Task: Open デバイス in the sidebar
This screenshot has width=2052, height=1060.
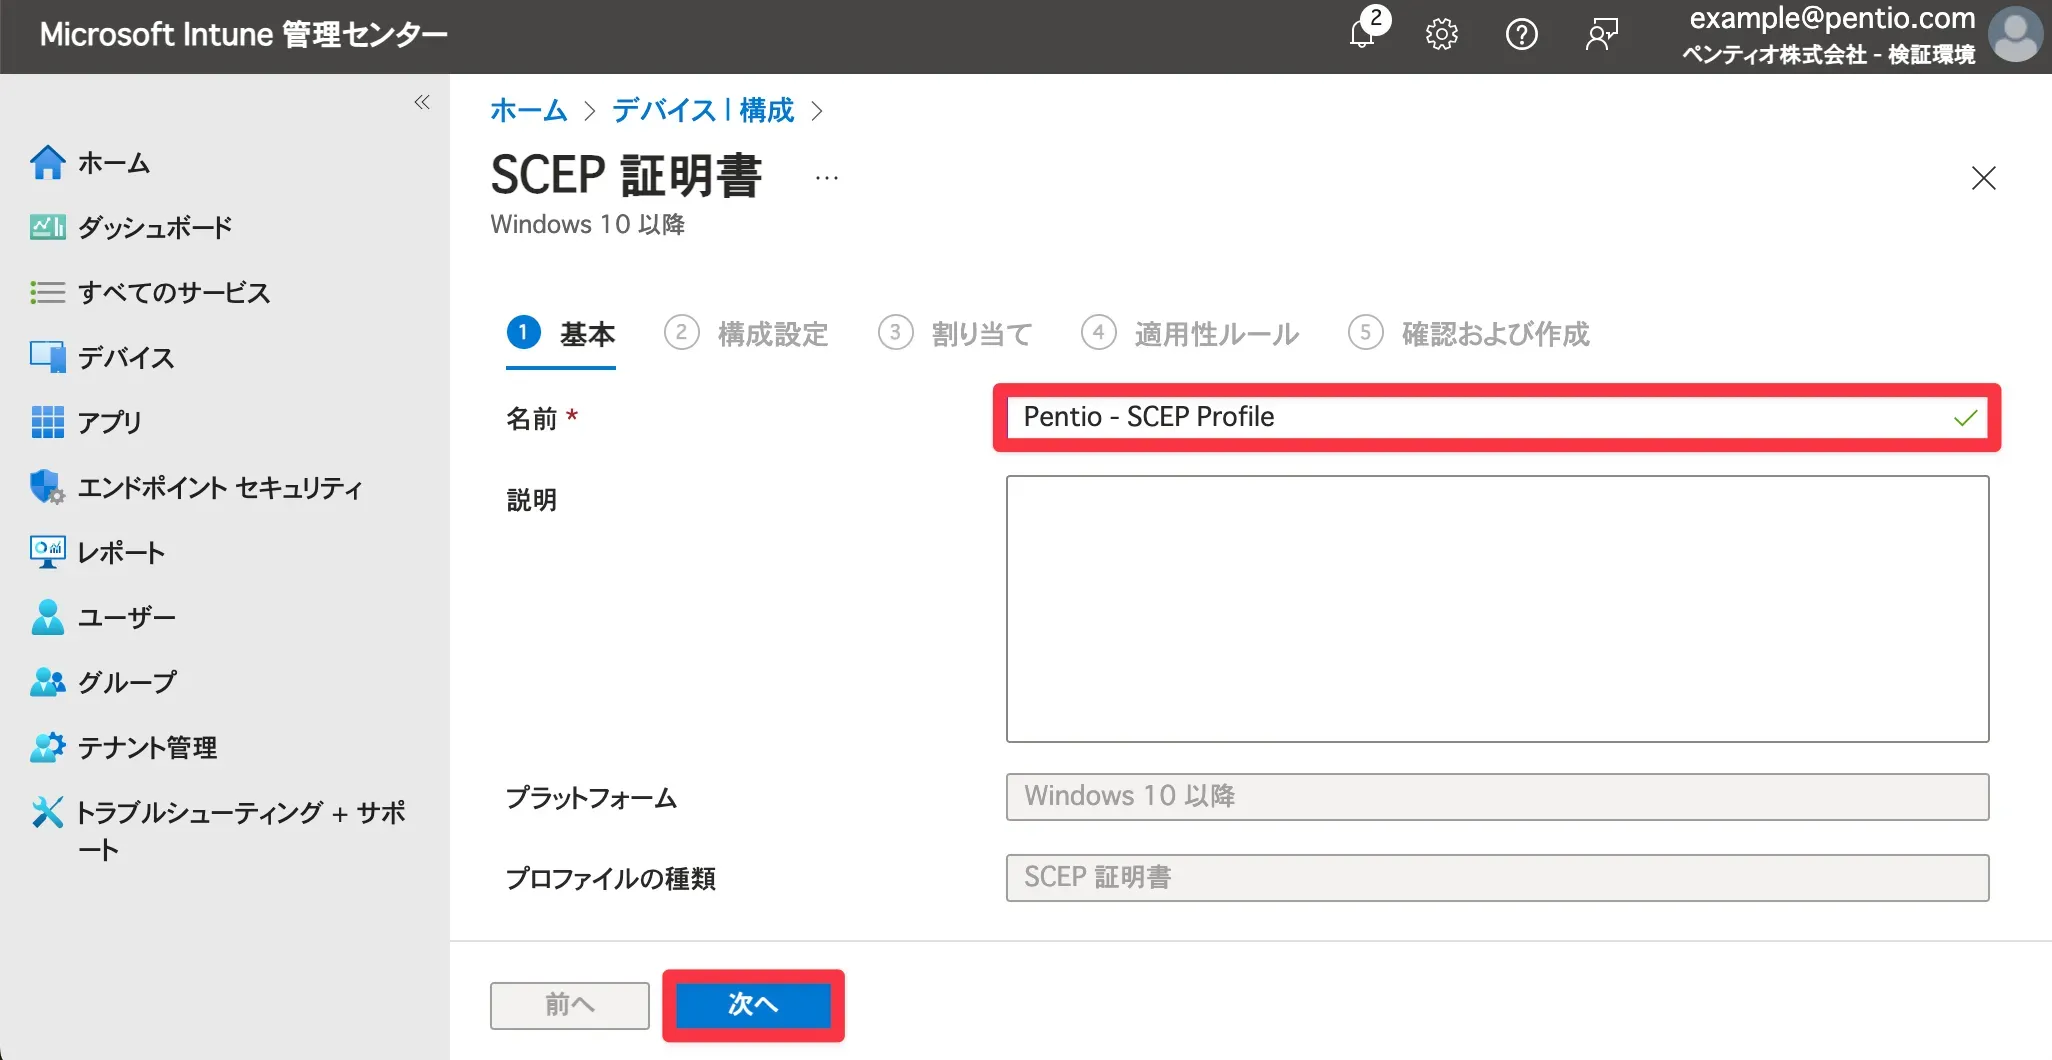Action: pos(125,358)
